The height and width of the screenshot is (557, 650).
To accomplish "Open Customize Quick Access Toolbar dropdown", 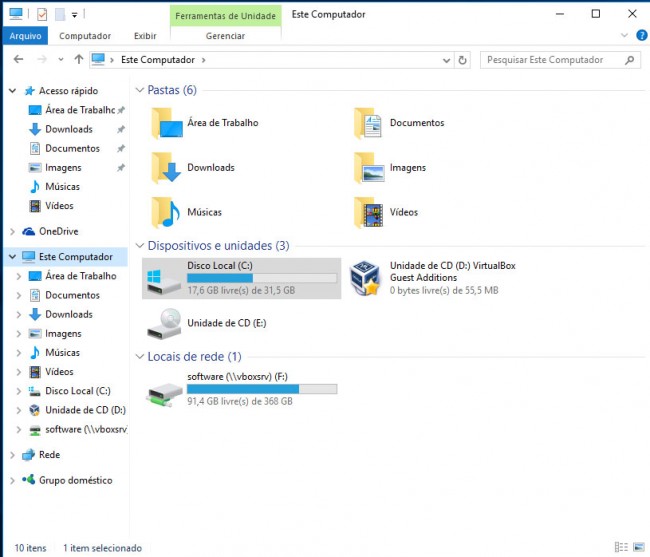I will 75,15.
